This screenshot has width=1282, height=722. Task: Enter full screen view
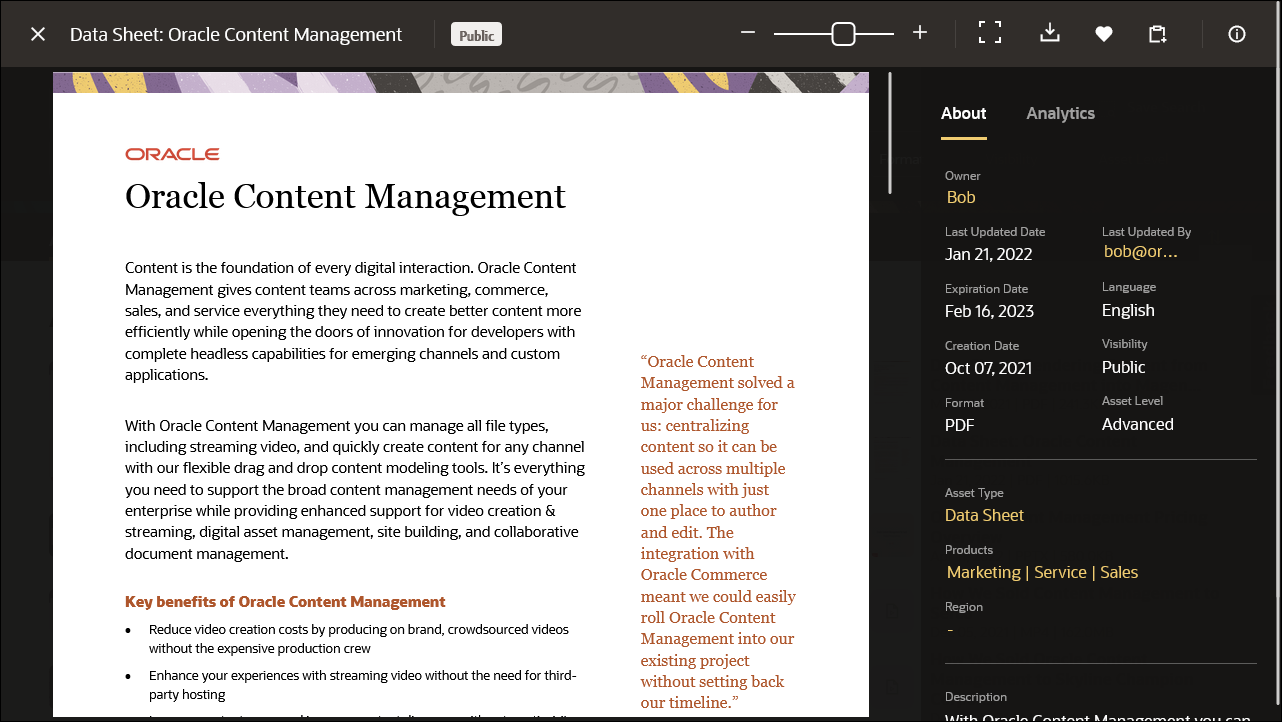[990, 33]
